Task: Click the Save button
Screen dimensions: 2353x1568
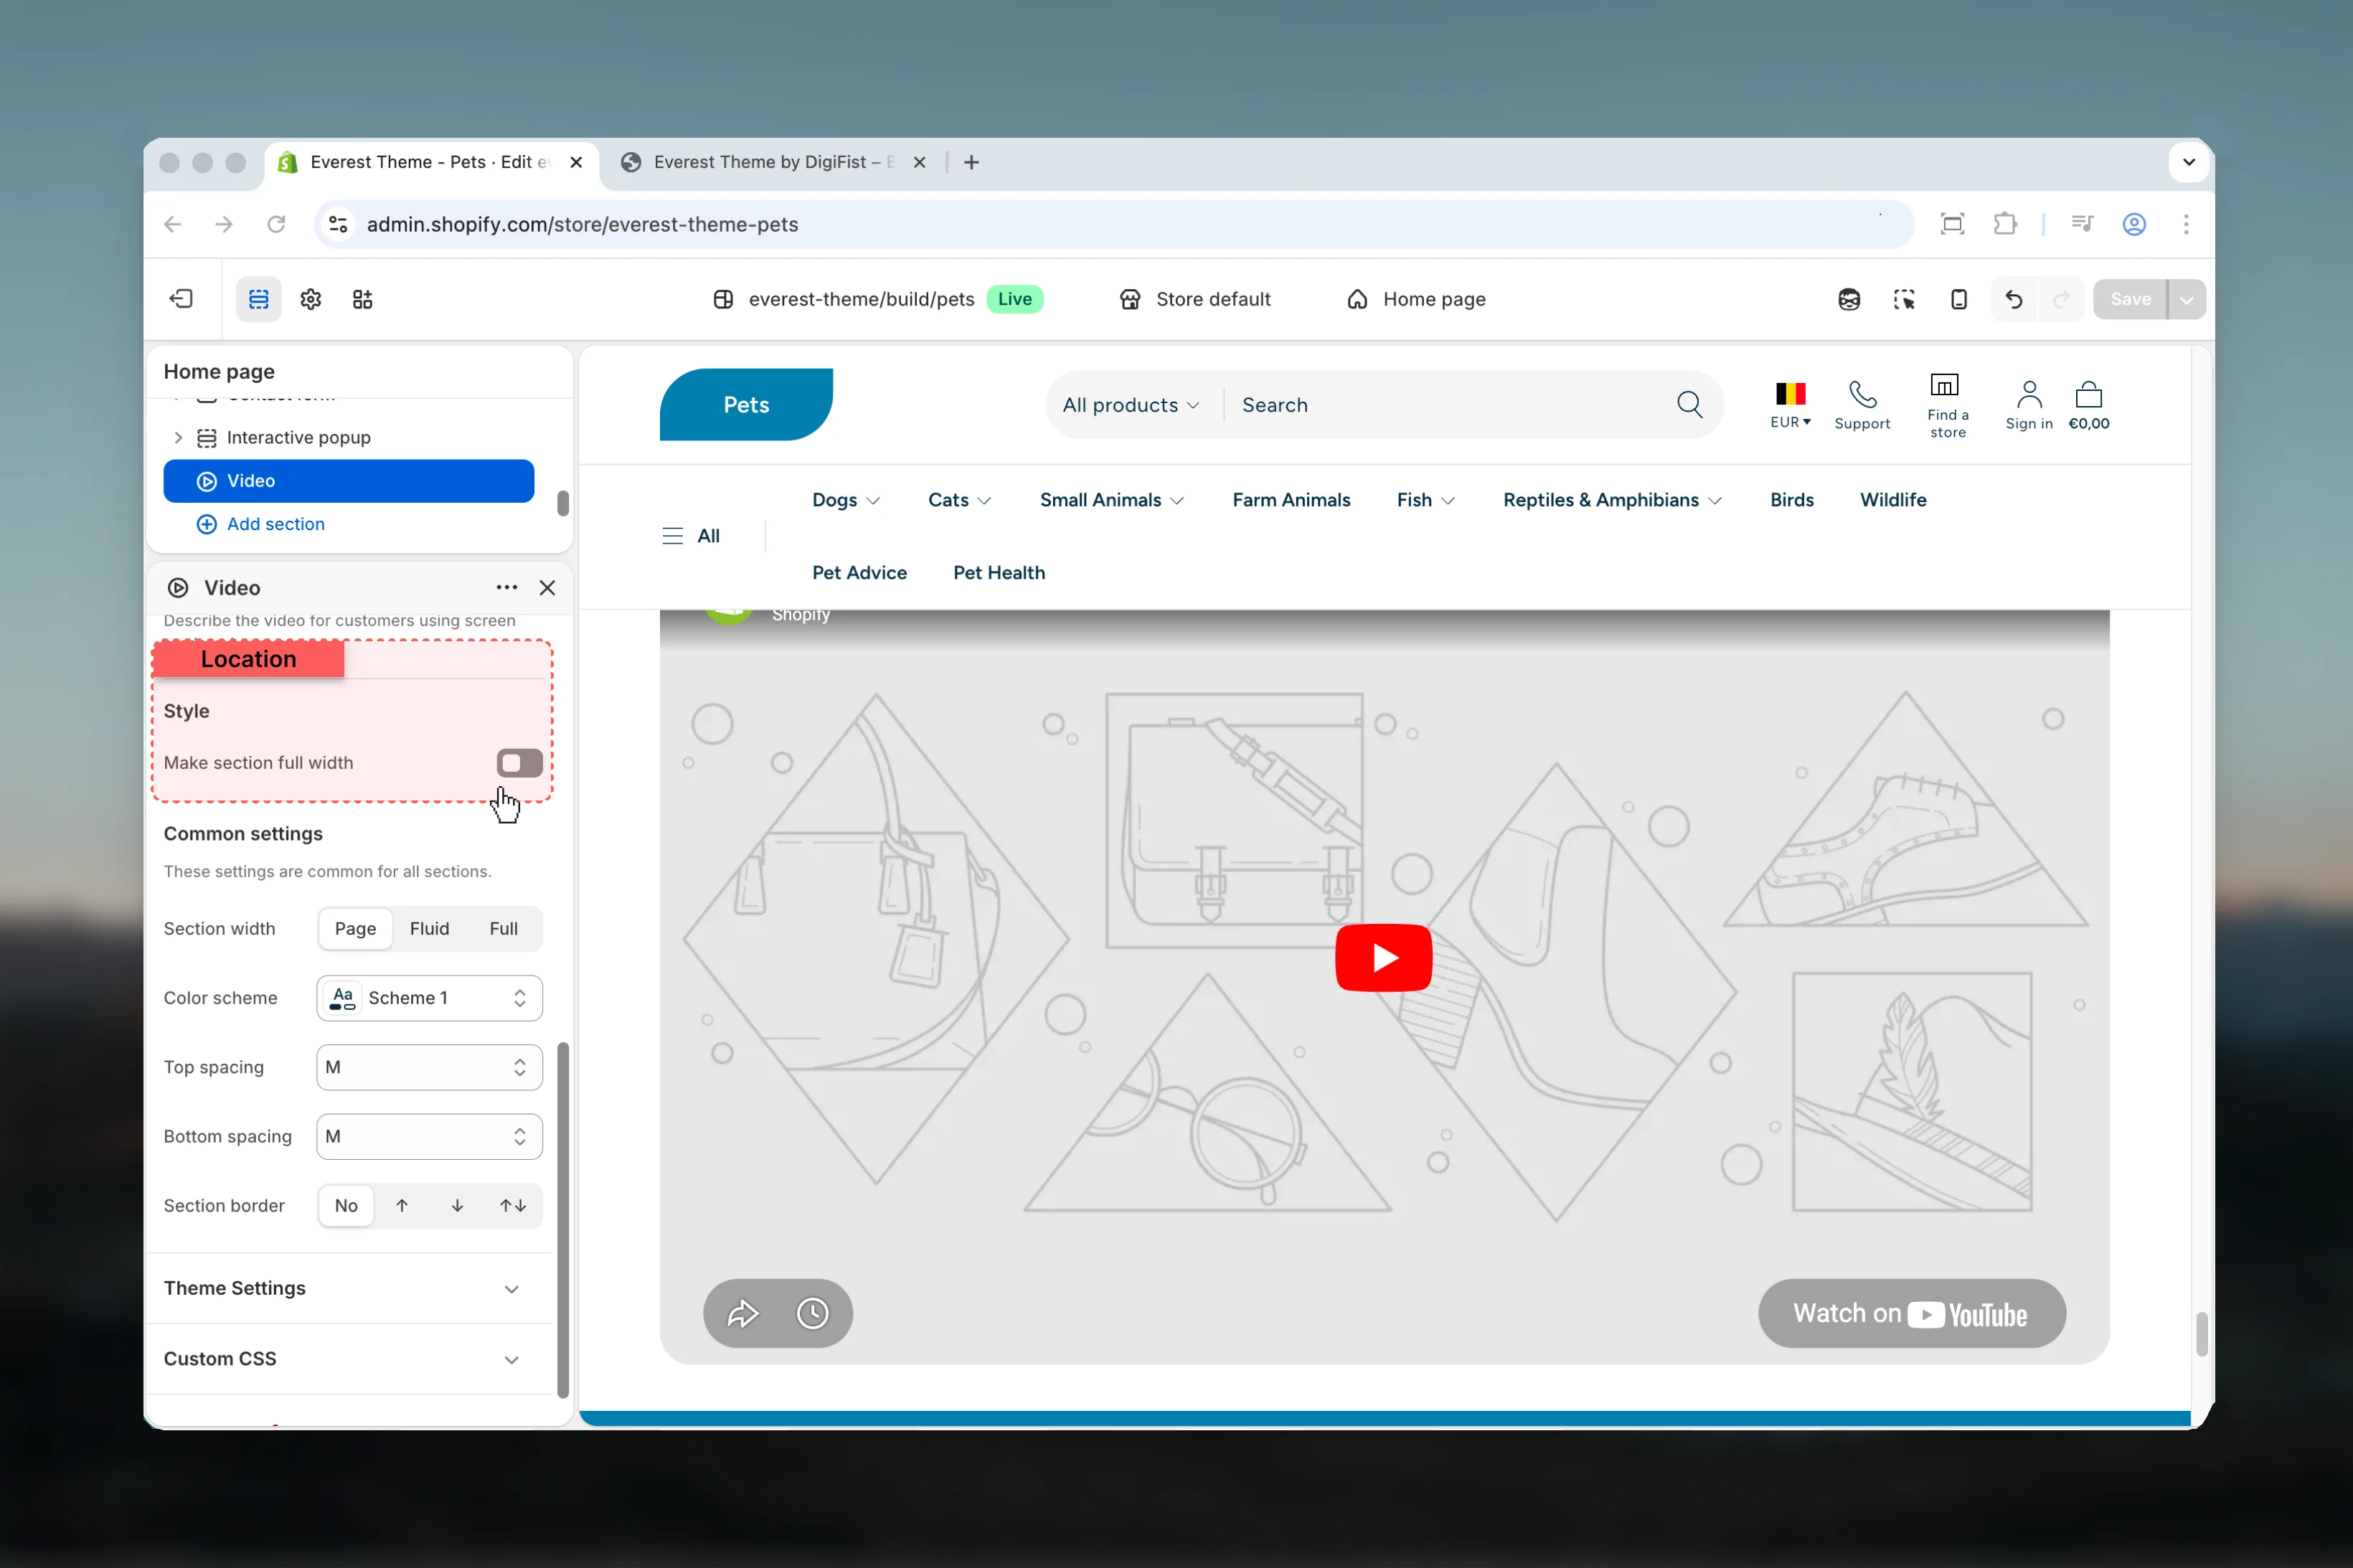Action: point(2130,299)
